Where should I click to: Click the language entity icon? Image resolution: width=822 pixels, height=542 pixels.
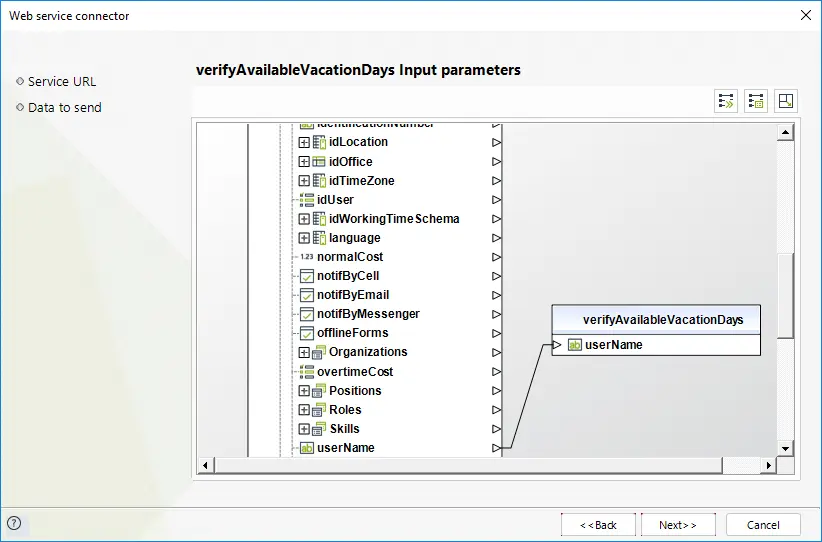click(x=319, y=238)
